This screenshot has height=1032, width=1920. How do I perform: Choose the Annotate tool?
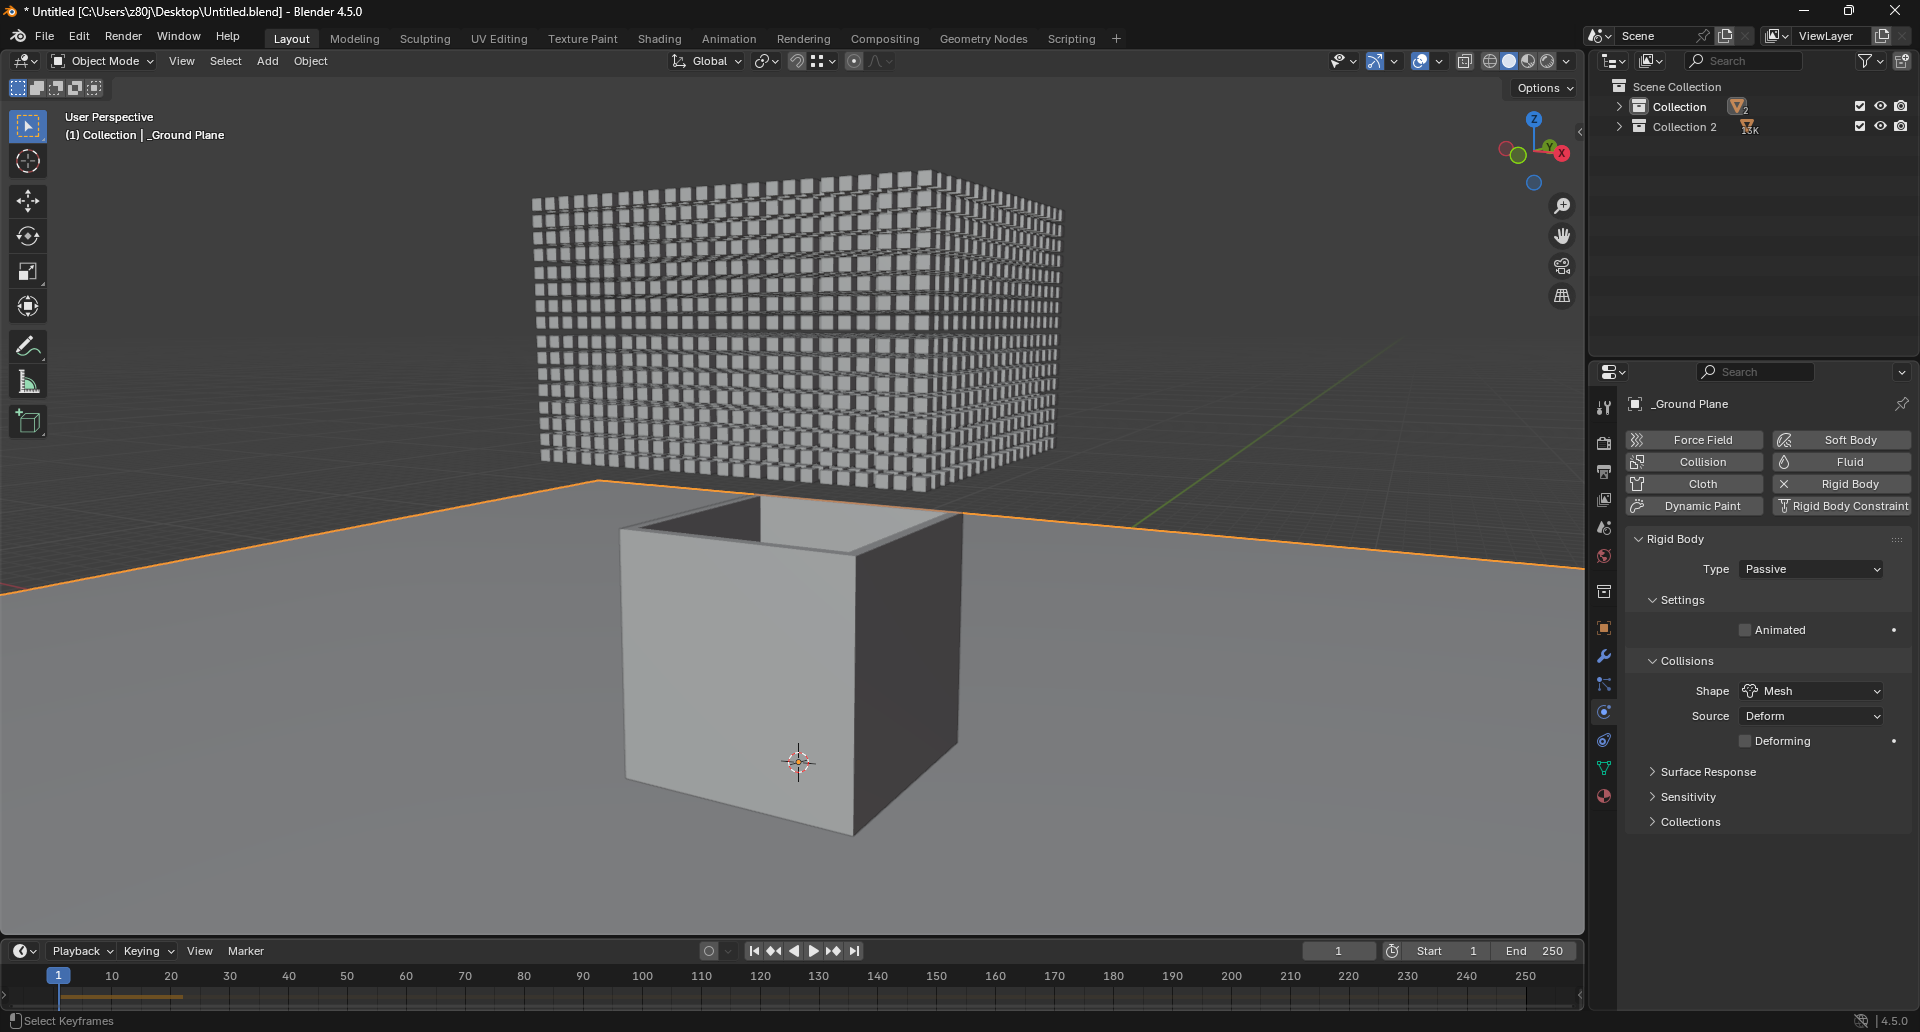pyautogui.click(x=28, y=347)
